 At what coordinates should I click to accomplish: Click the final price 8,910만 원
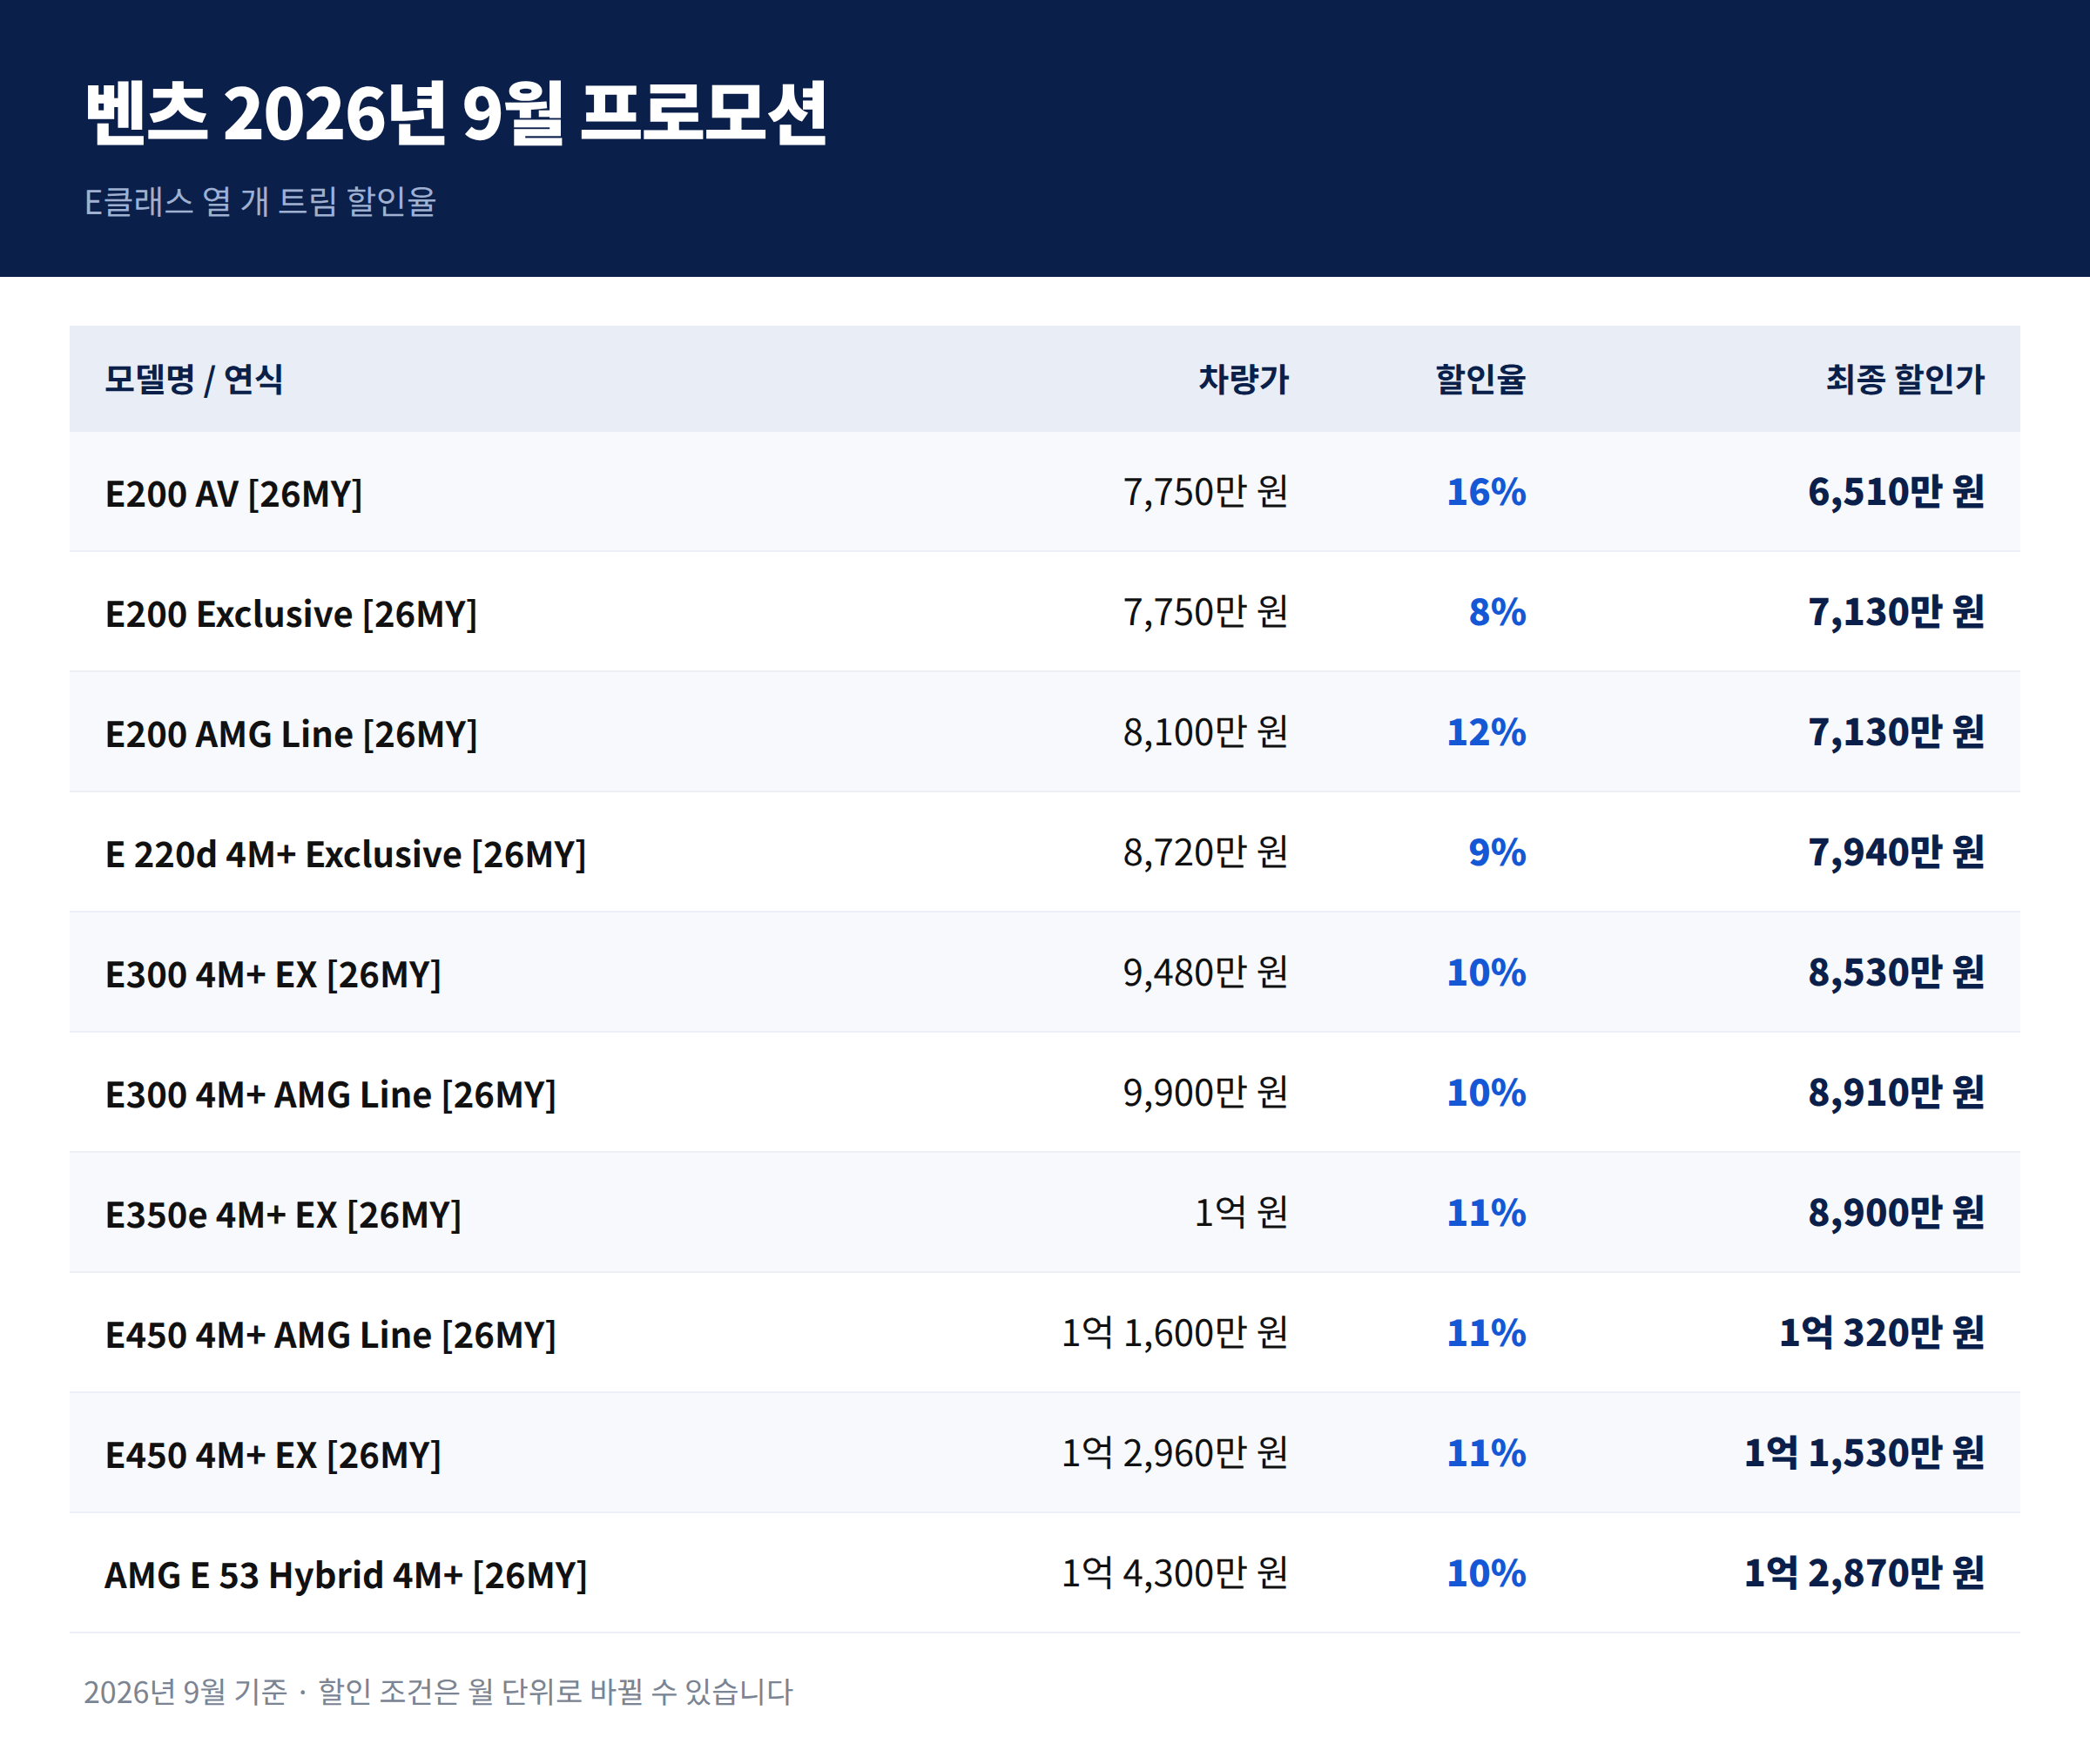point(1896,1092)
